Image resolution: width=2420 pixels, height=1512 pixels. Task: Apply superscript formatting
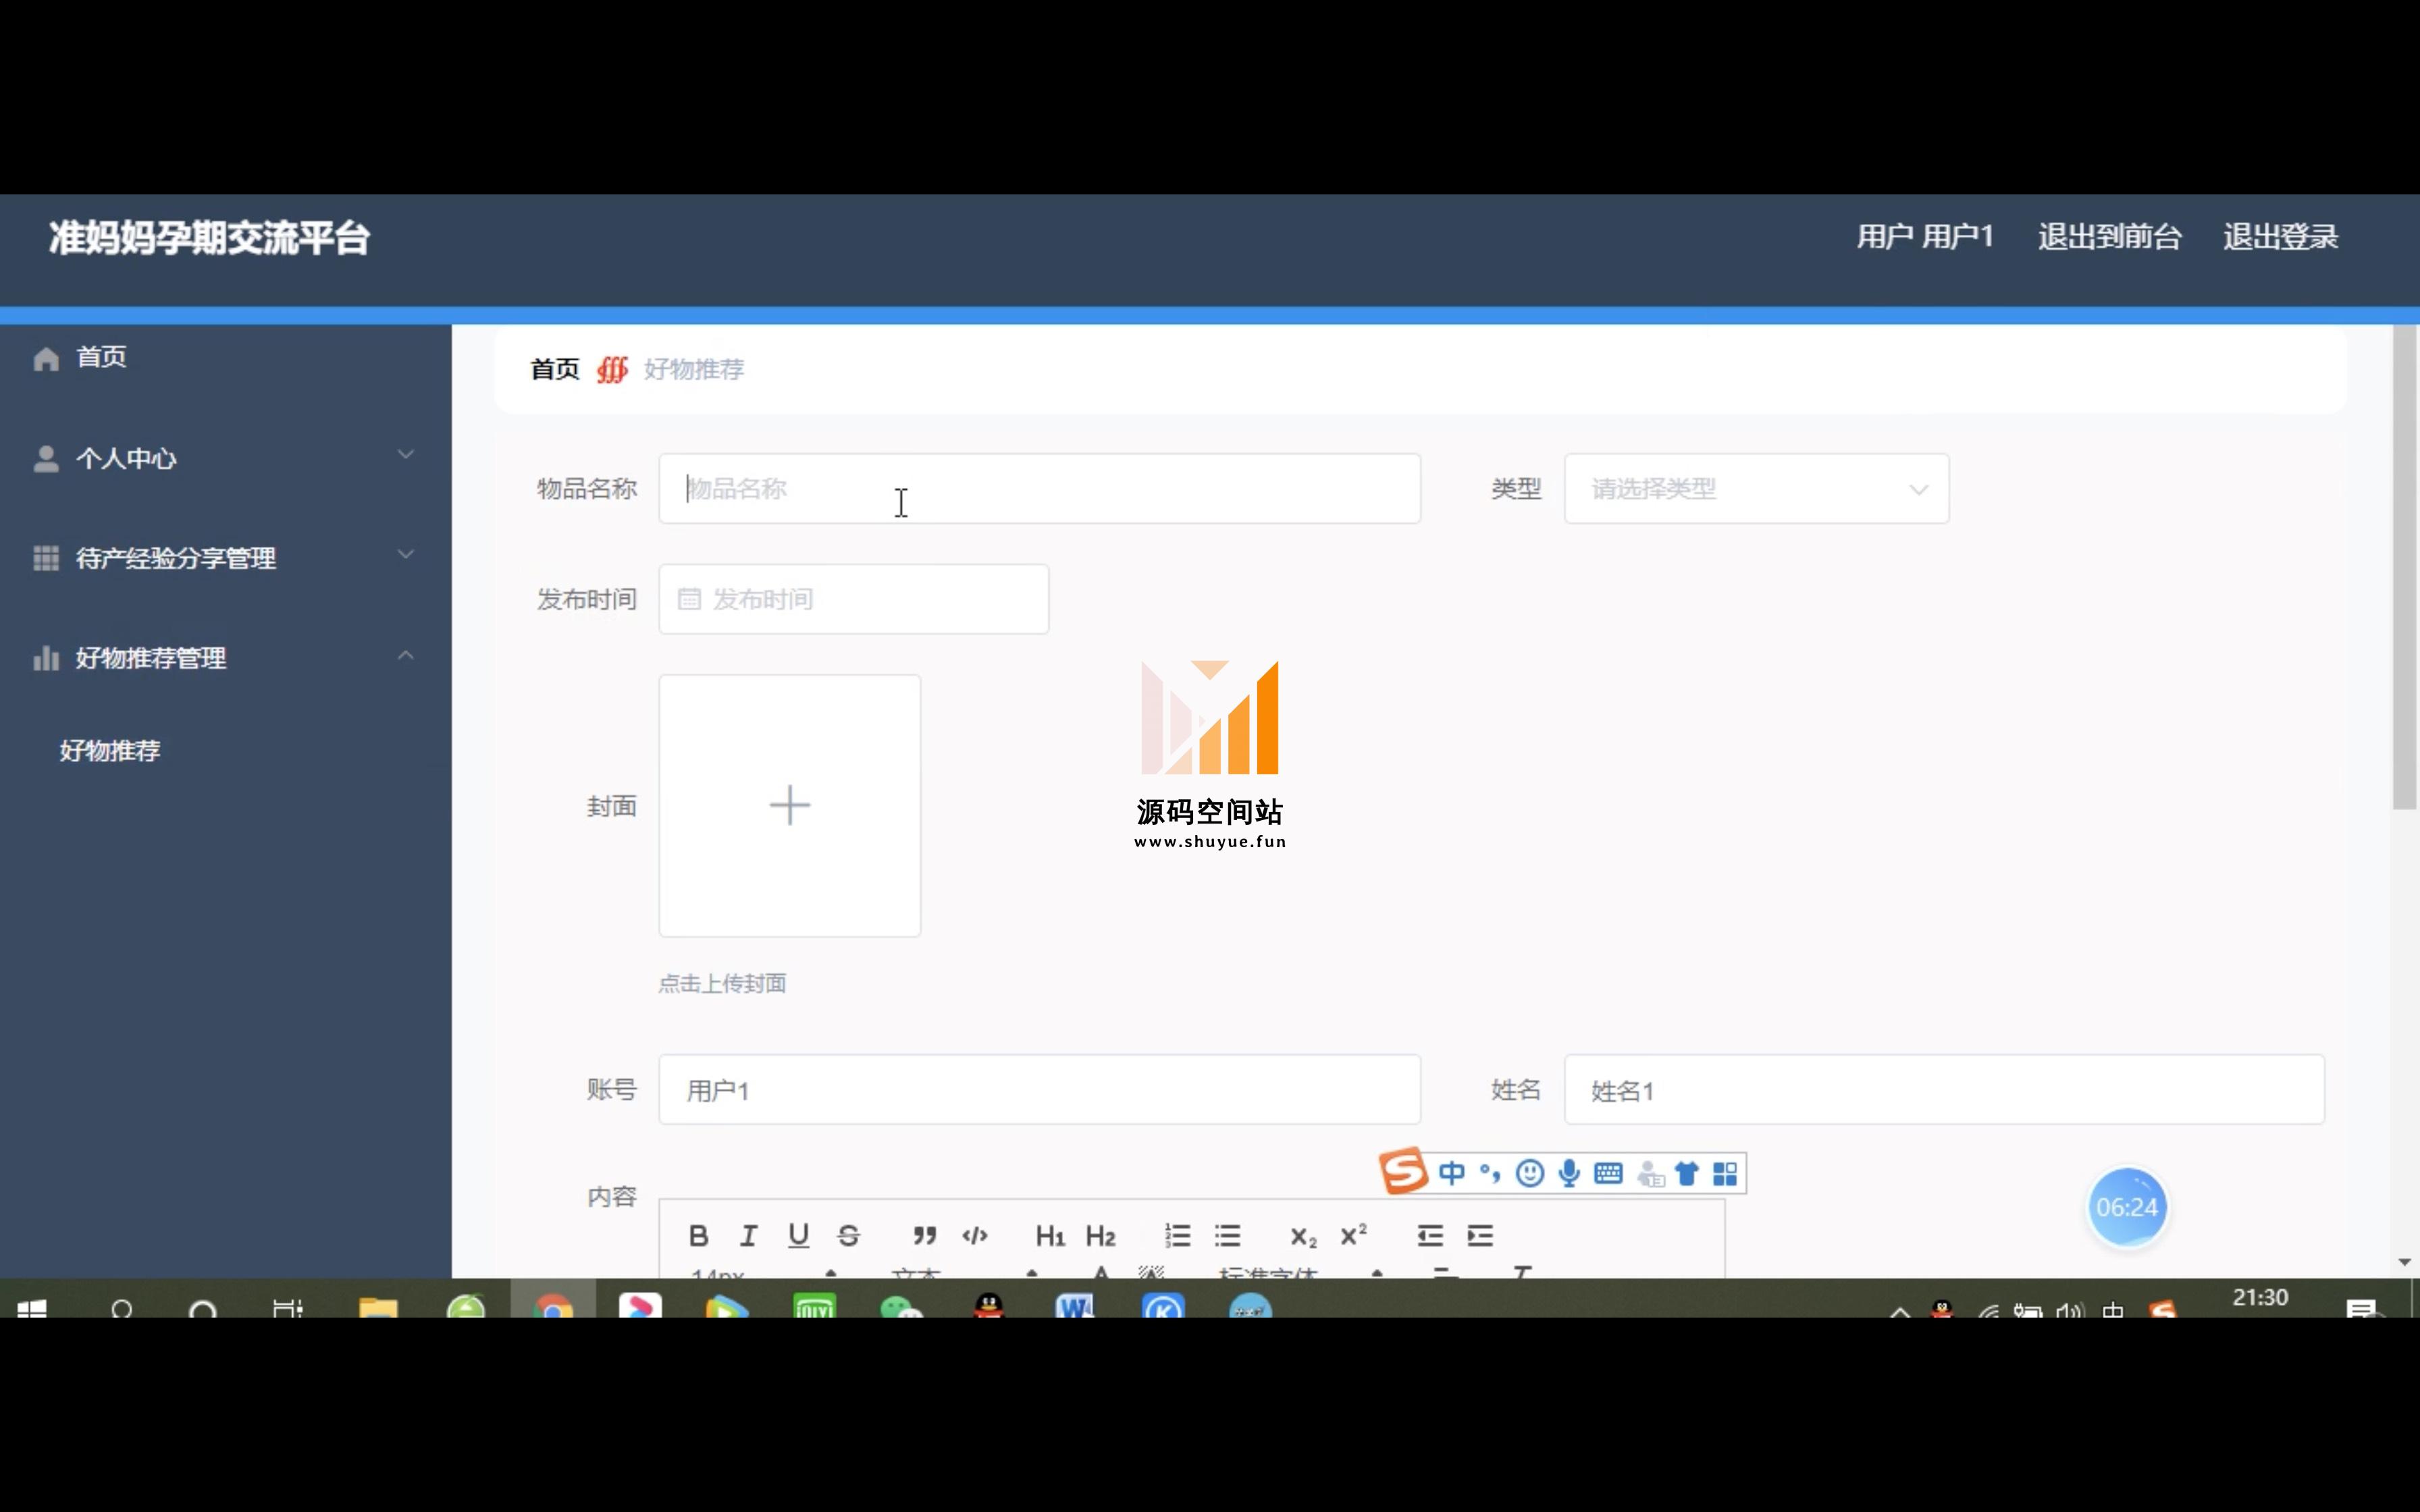click(x=1353, y=1235)
